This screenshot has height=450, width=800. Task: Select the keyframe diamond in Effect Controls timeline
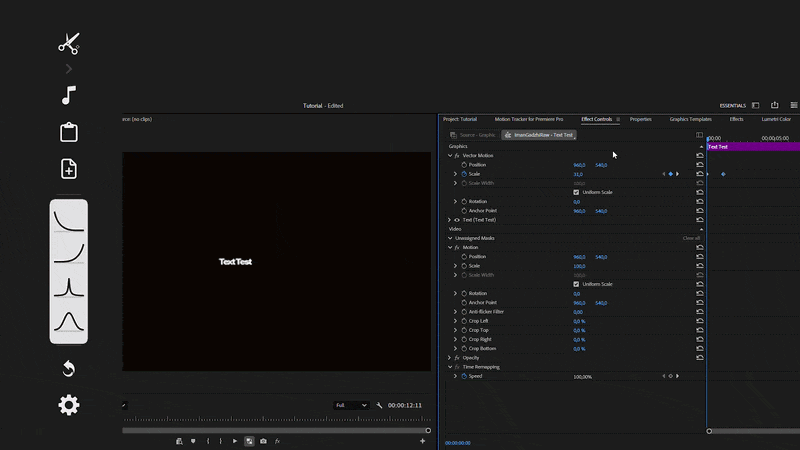[723, 174]
